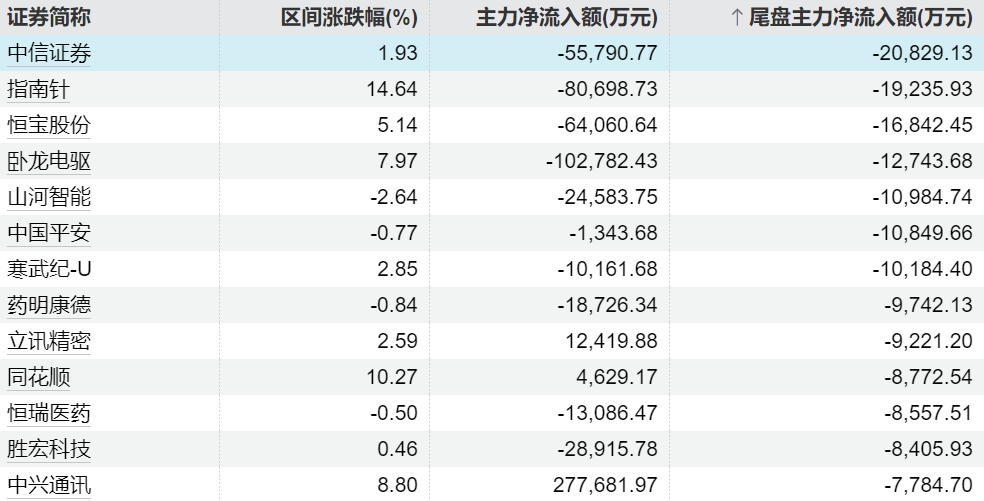Open the 恒宝股份 stock link
This screenshot has width=984, height=501.
click(x=49, y=125)
